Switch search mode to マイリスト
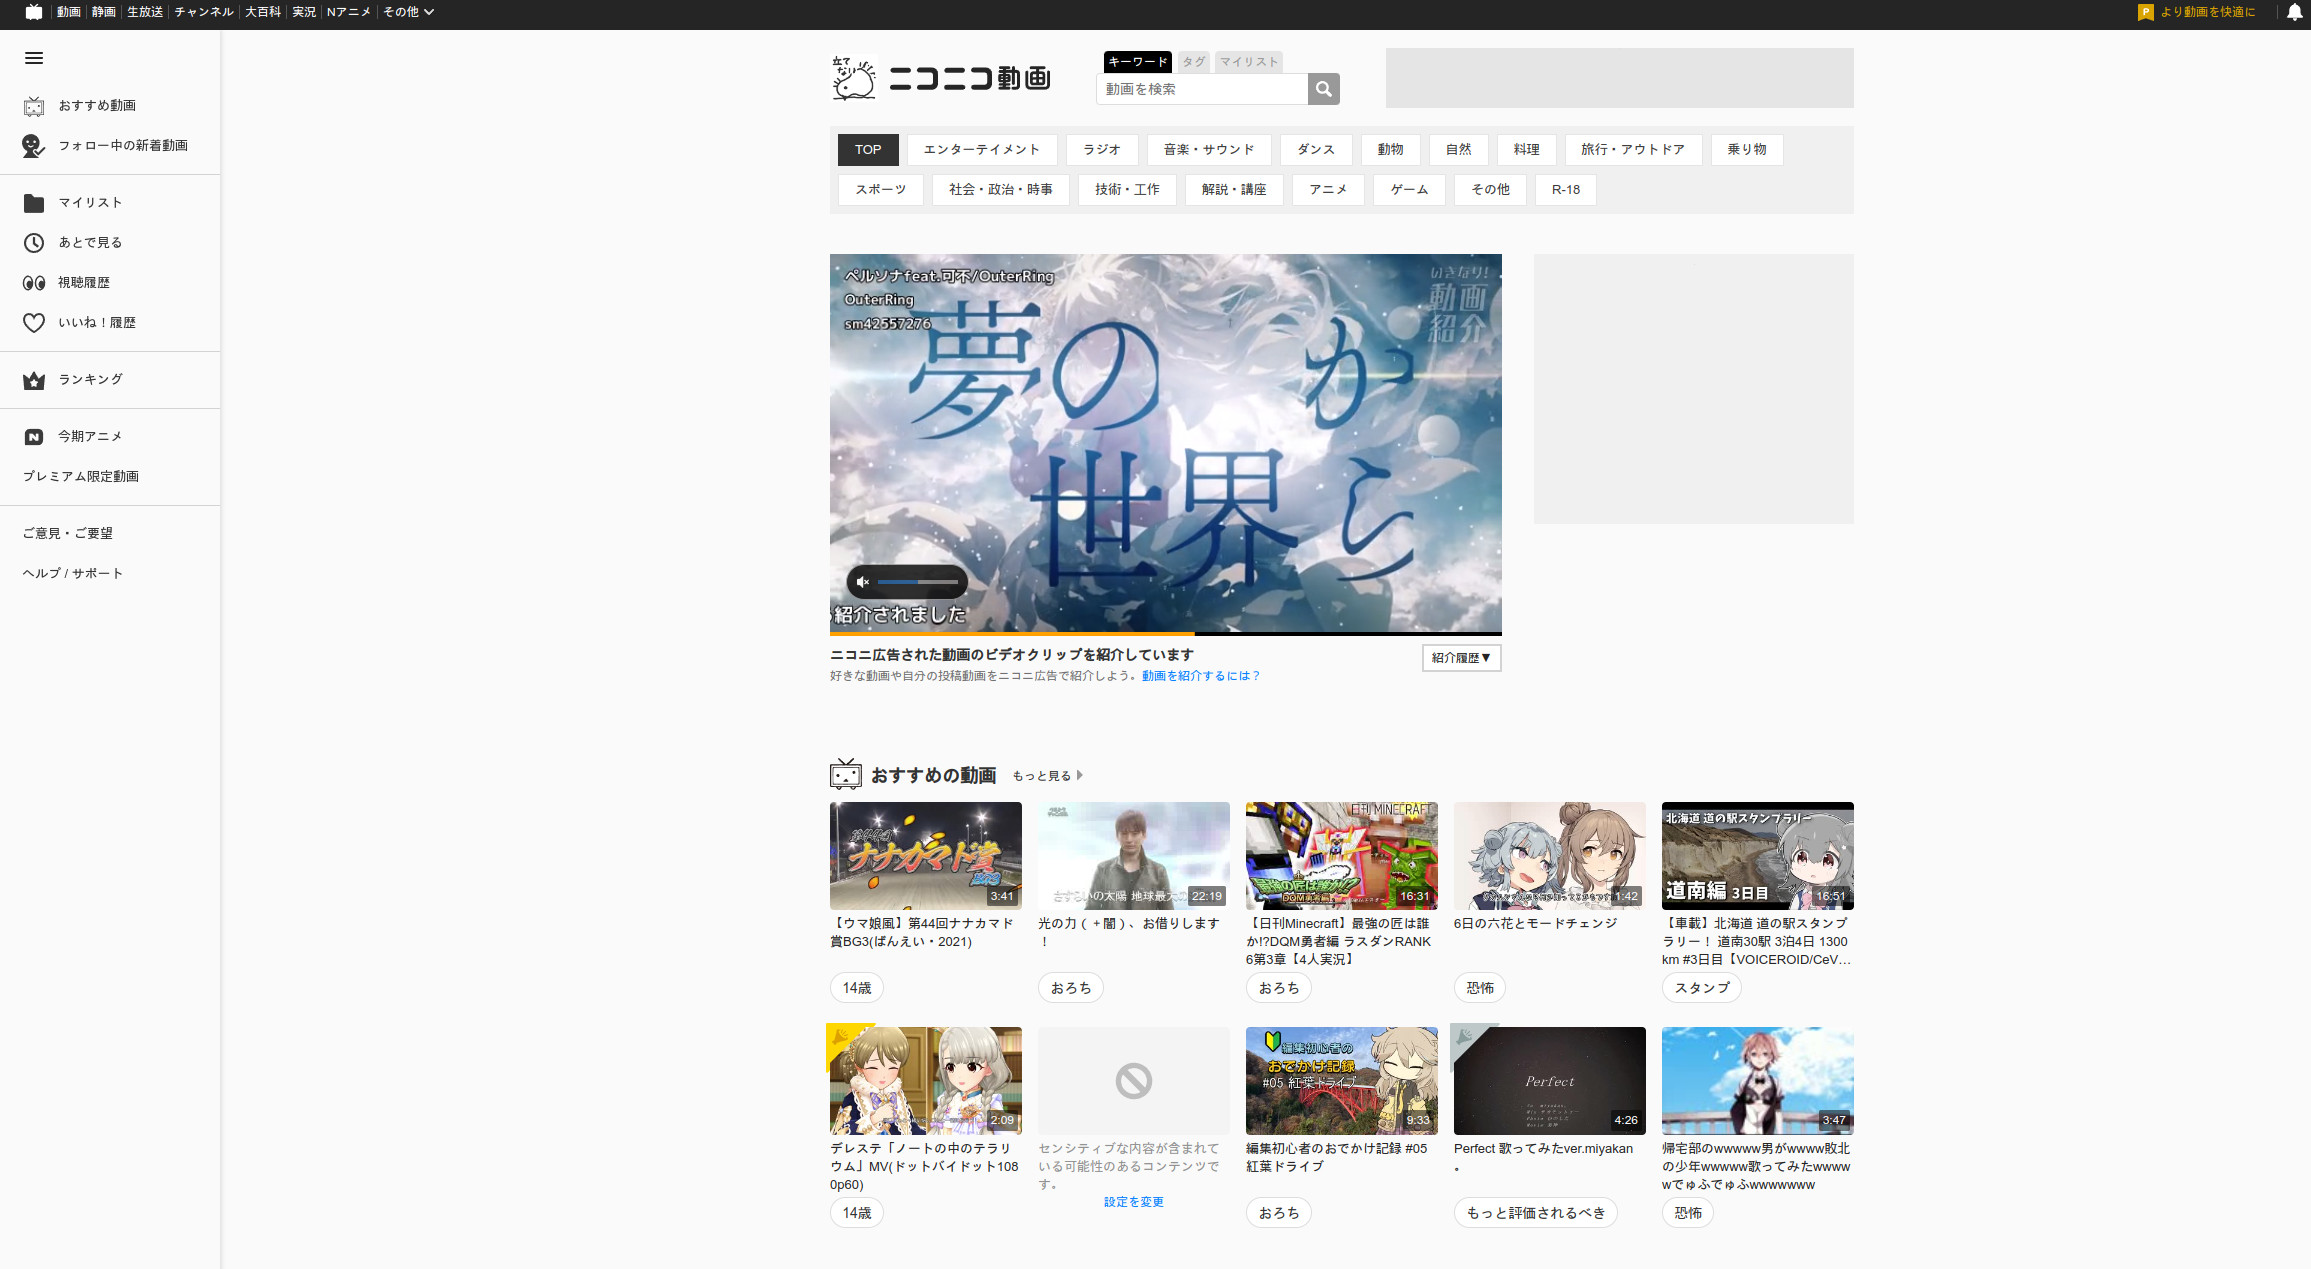 tap(1248, 61)
